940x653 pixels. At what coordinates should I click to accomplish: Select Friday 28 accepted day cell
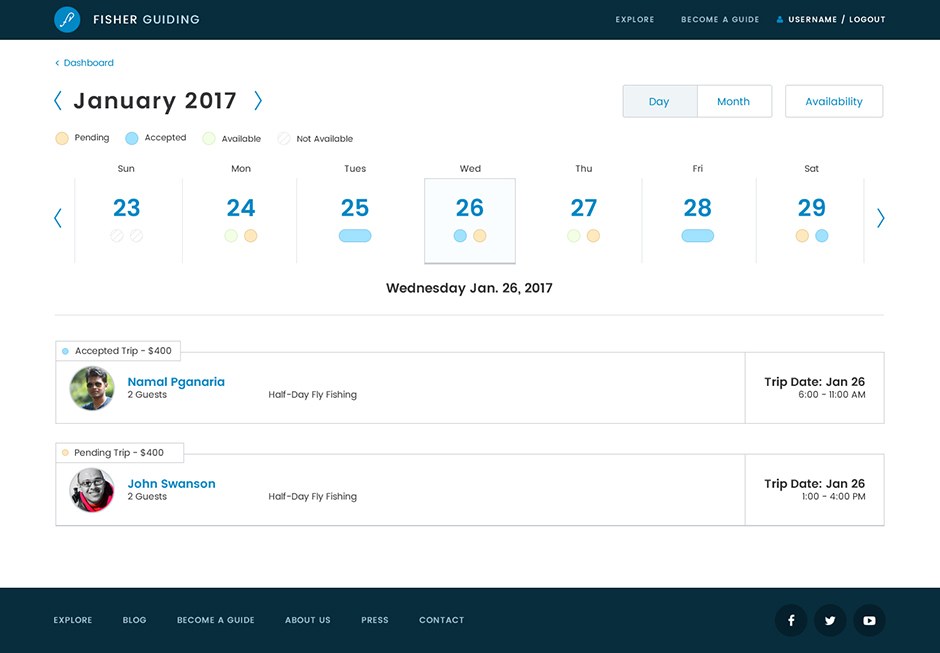point(698,220)
